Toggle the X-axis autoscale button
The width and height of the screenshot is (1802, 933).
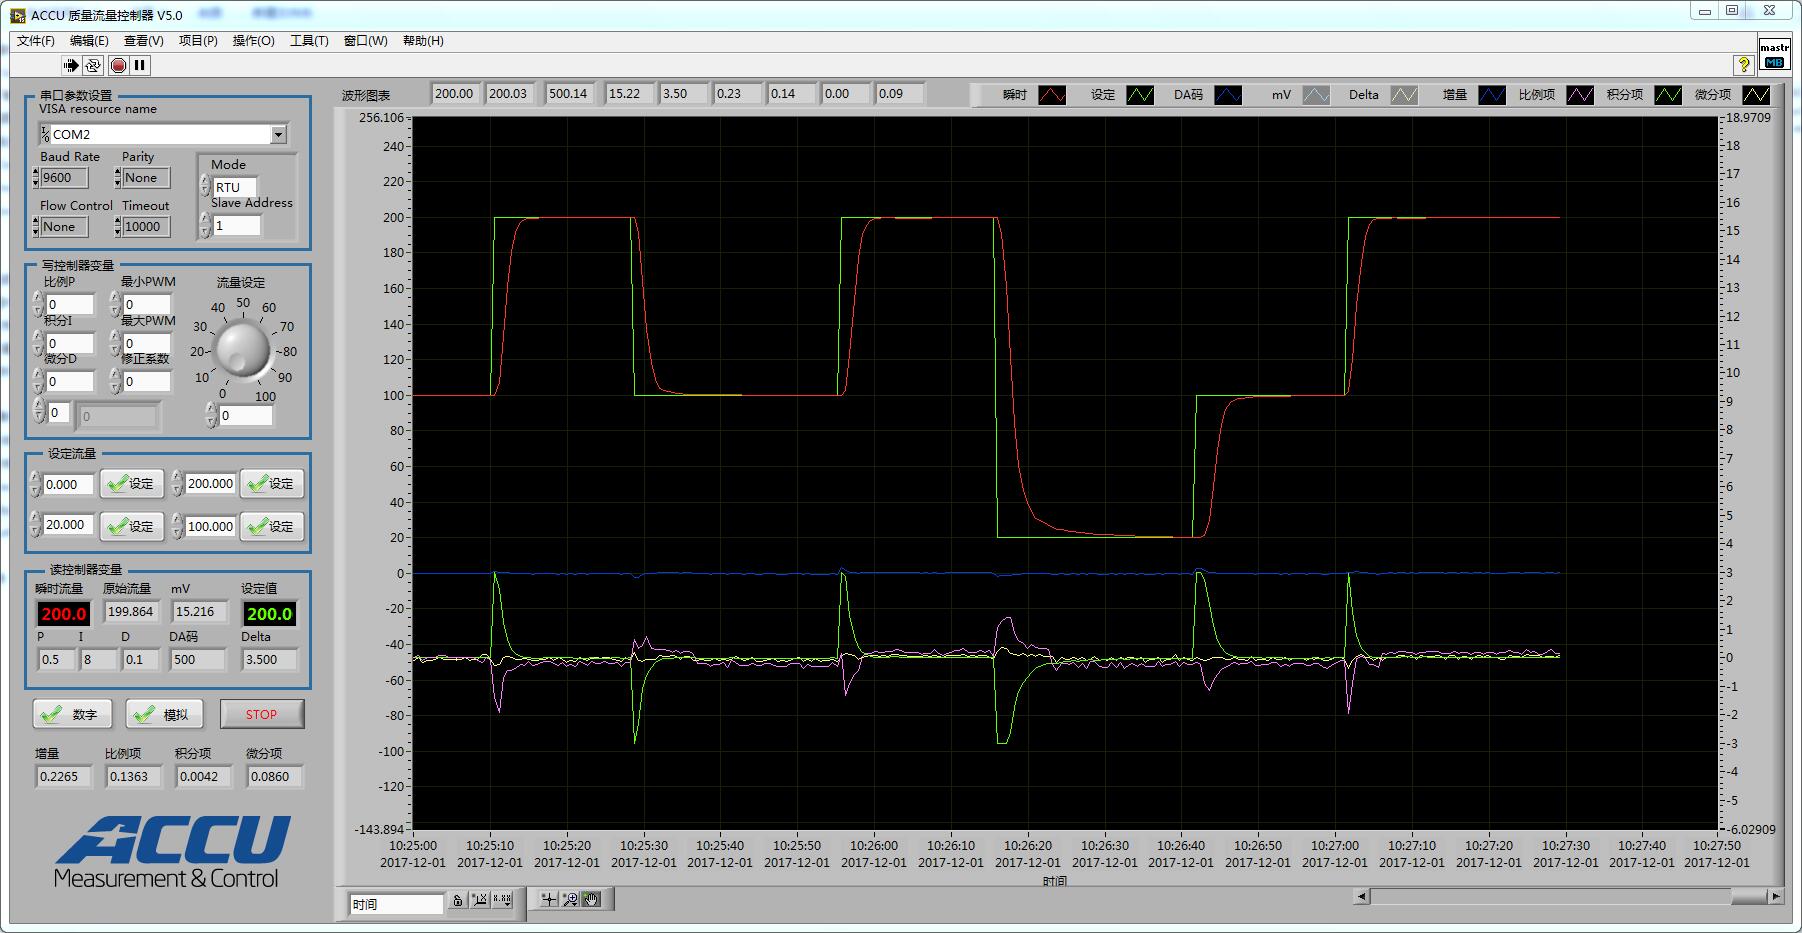pyautogui.click(x=479, y=900)
